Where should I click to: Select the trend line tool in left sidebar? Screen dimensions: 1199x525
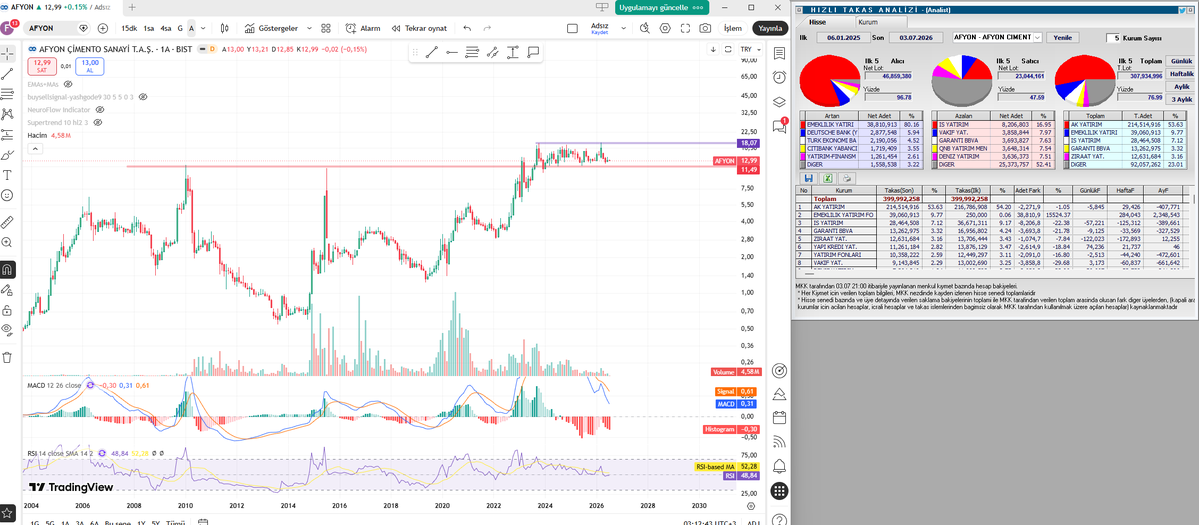coord(8,74)
